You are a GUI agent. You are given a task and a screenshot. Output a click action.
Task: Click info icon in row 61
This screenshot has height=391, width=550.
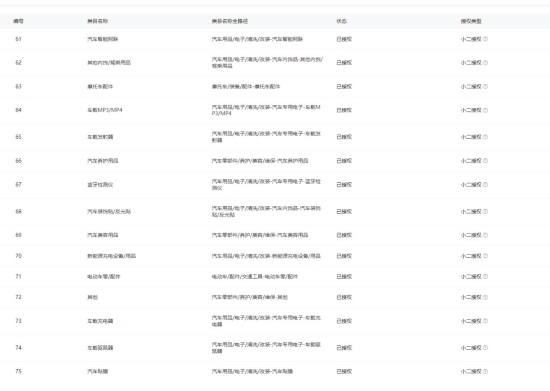pyautogui.click(x=485, y=39)
